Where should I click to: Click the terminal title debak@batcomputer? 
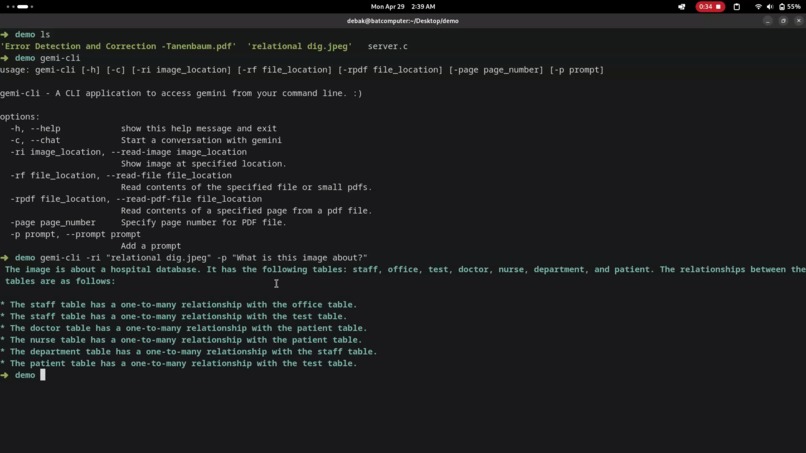point(402,21)
